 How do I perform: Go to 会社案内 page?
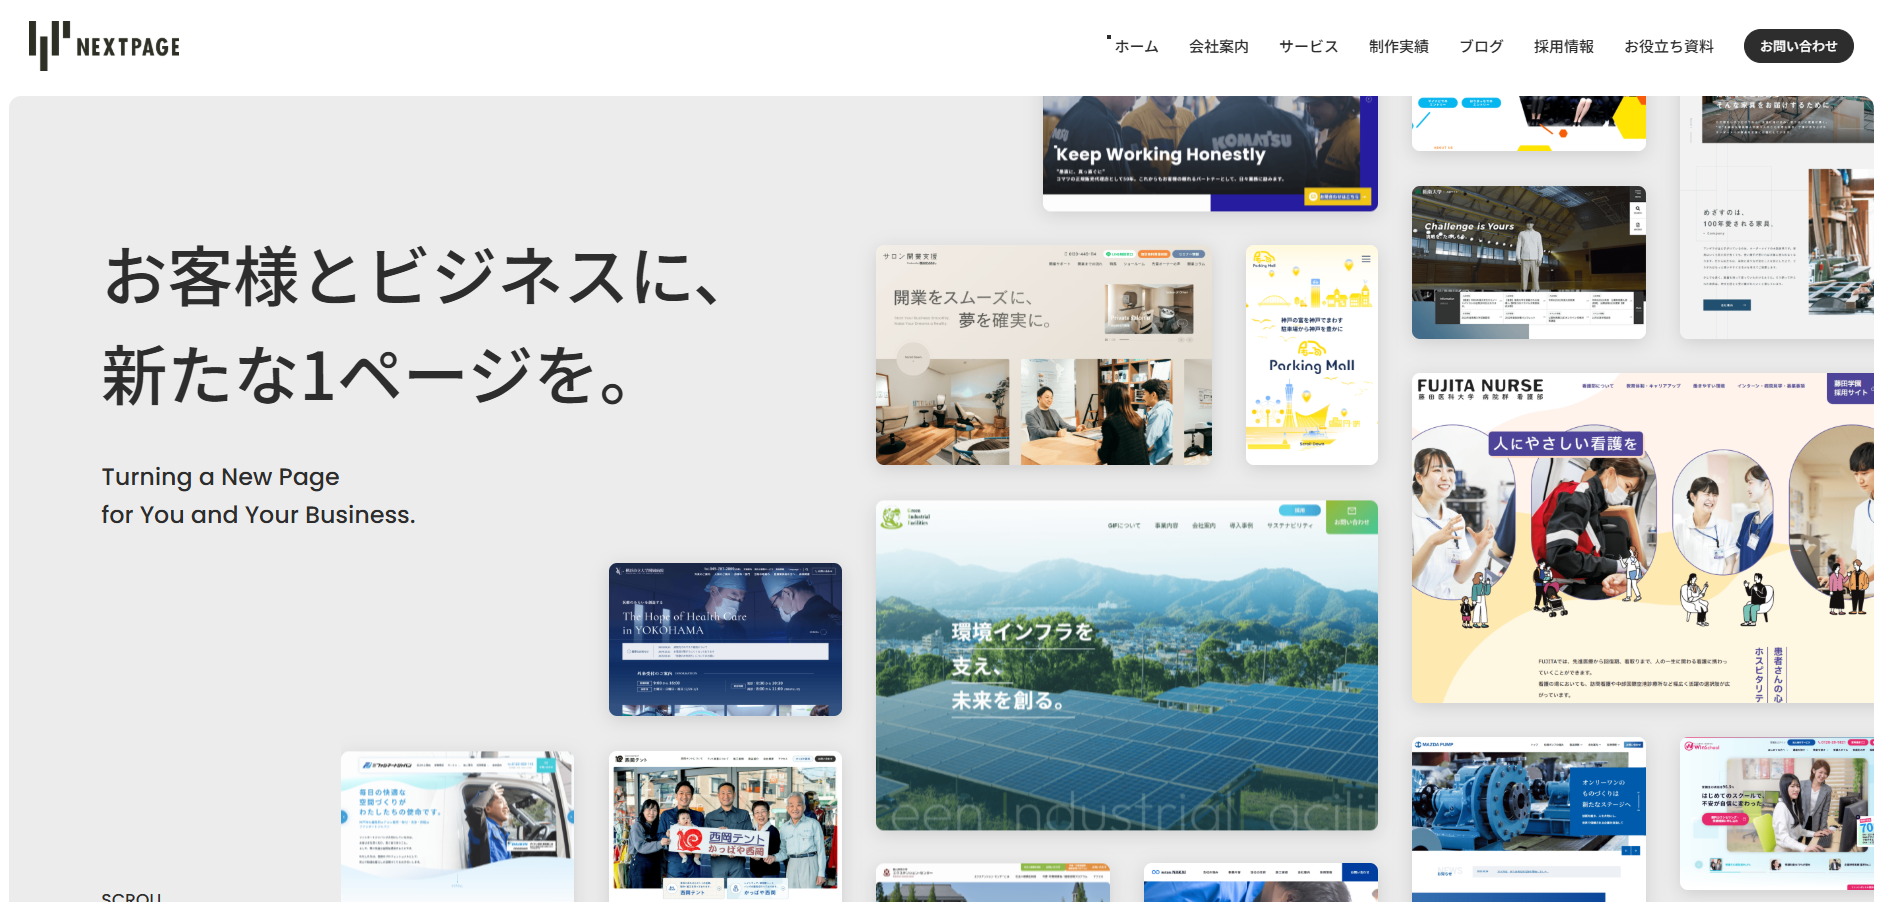click(x=1218, y=46)
